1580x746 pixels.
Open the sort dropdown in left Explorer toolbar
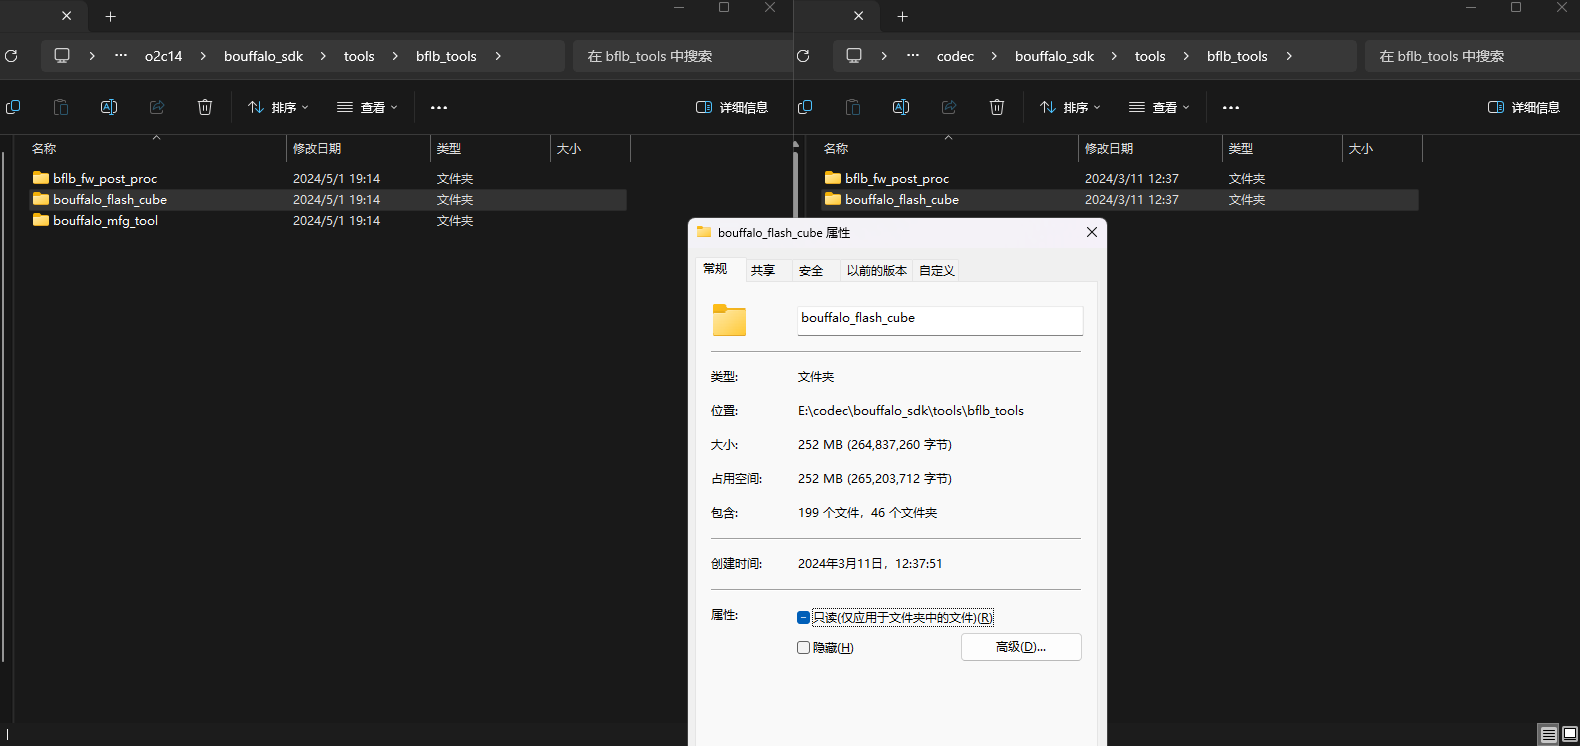click(279, 107)
